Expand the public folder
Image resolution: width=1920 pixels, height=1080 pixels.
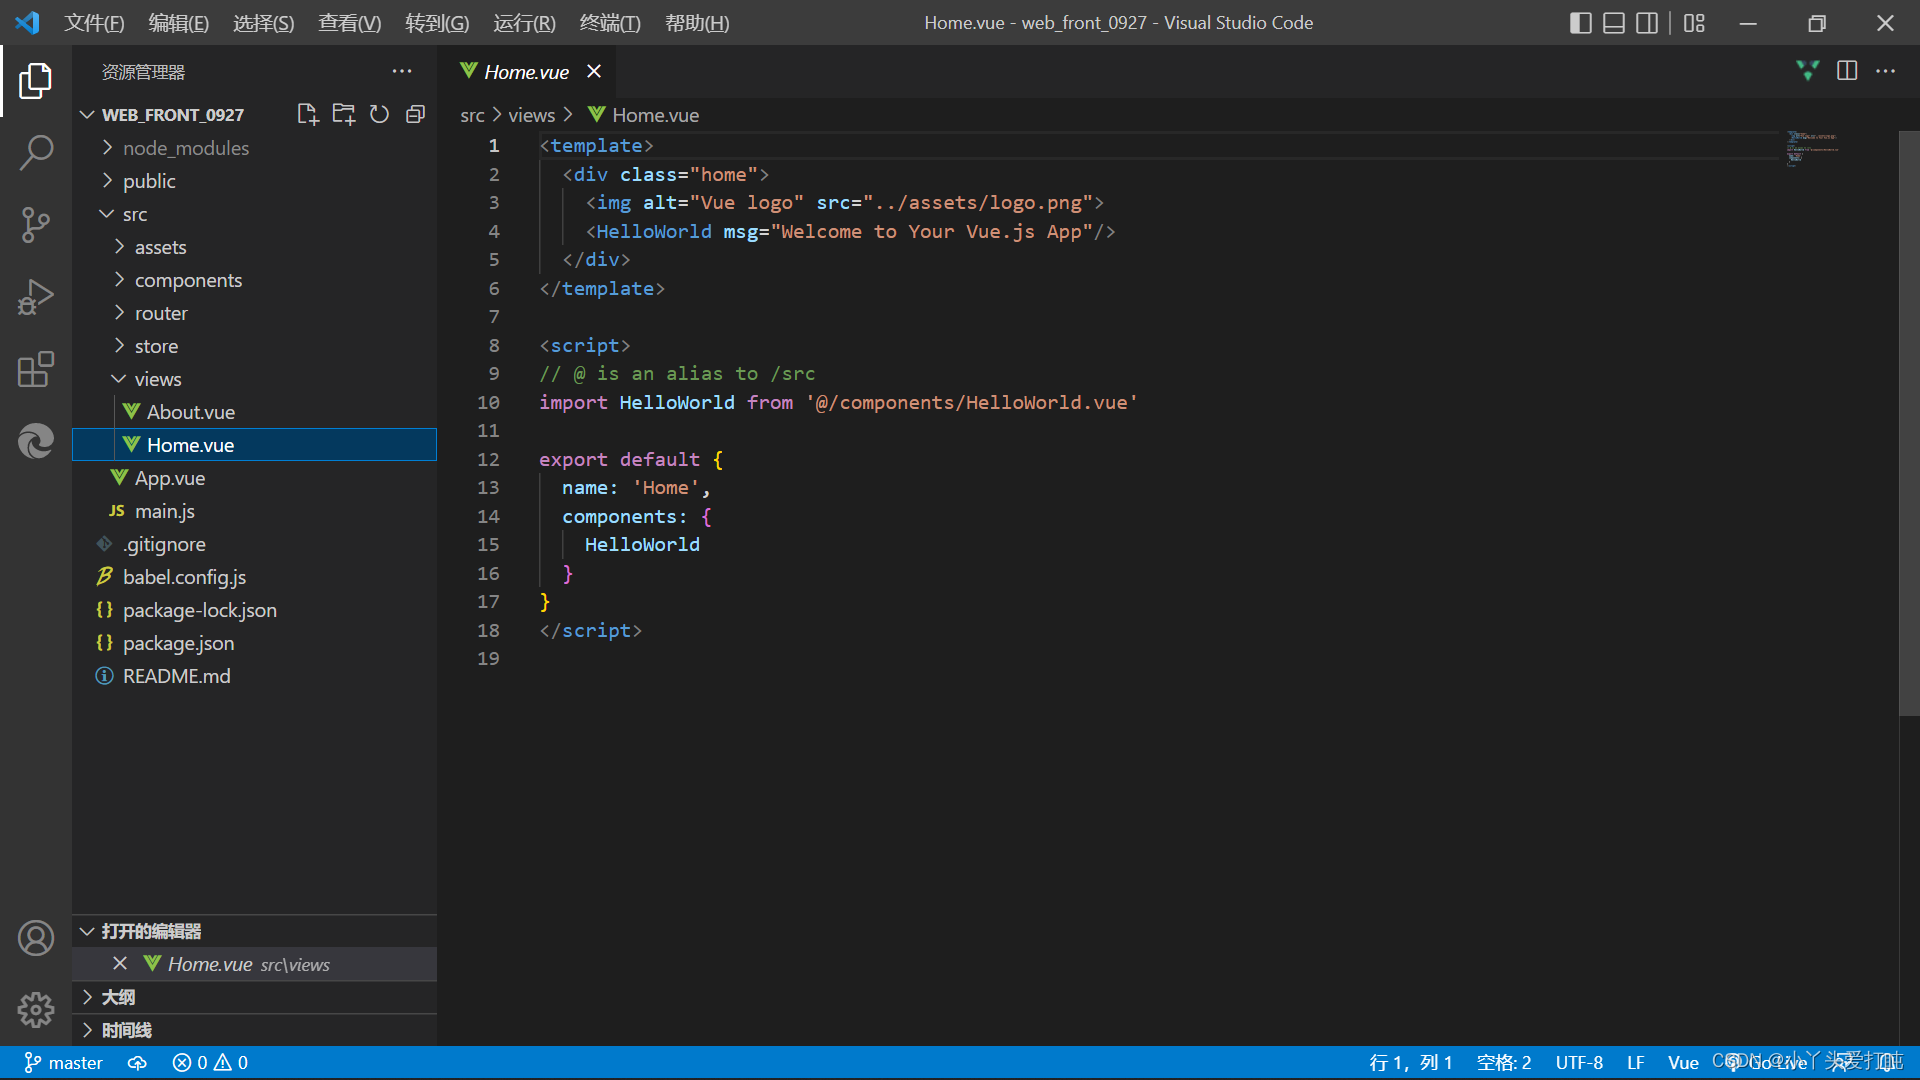pyautogui.click(x=107, y=181)
